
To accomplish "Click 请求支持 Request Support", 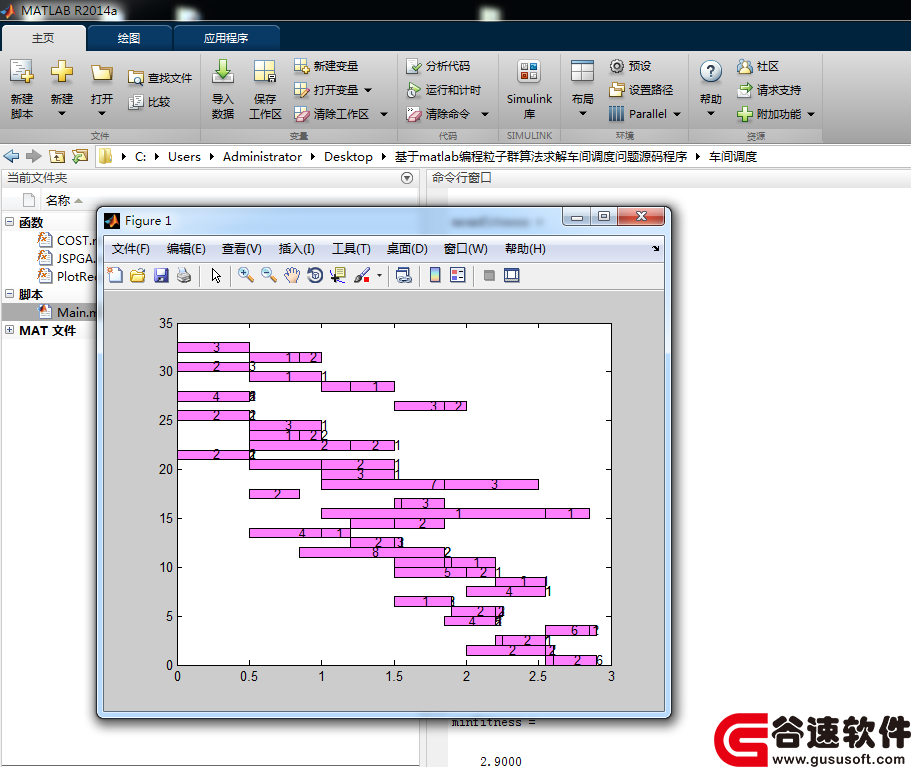I will [769, 90].
